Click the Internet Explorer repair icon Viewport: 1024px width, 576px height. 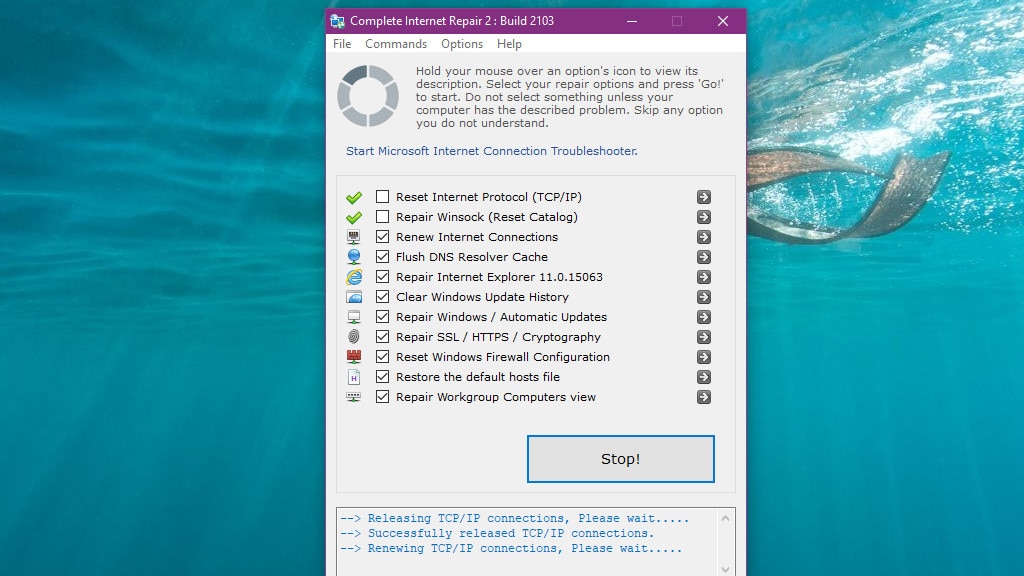tap(355, 277)
